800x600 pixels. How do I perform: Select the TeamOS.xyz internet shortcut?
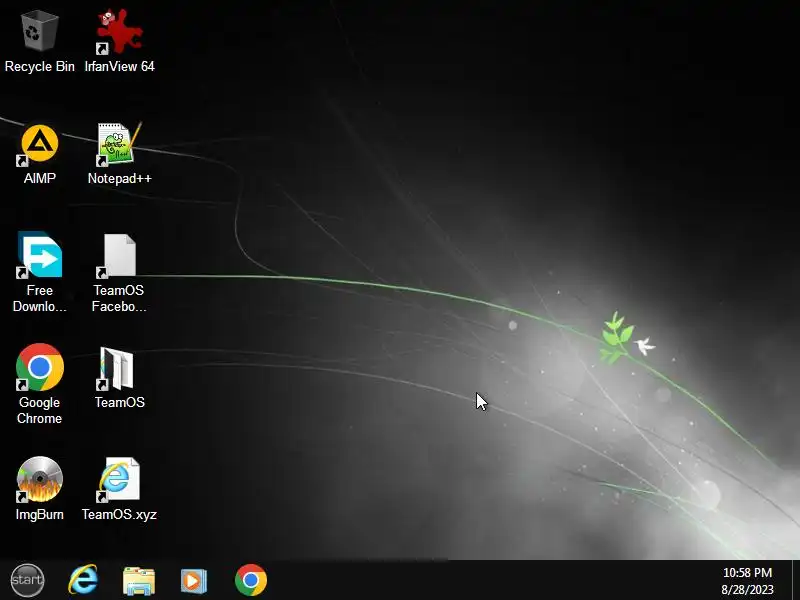tap(119, 489)
